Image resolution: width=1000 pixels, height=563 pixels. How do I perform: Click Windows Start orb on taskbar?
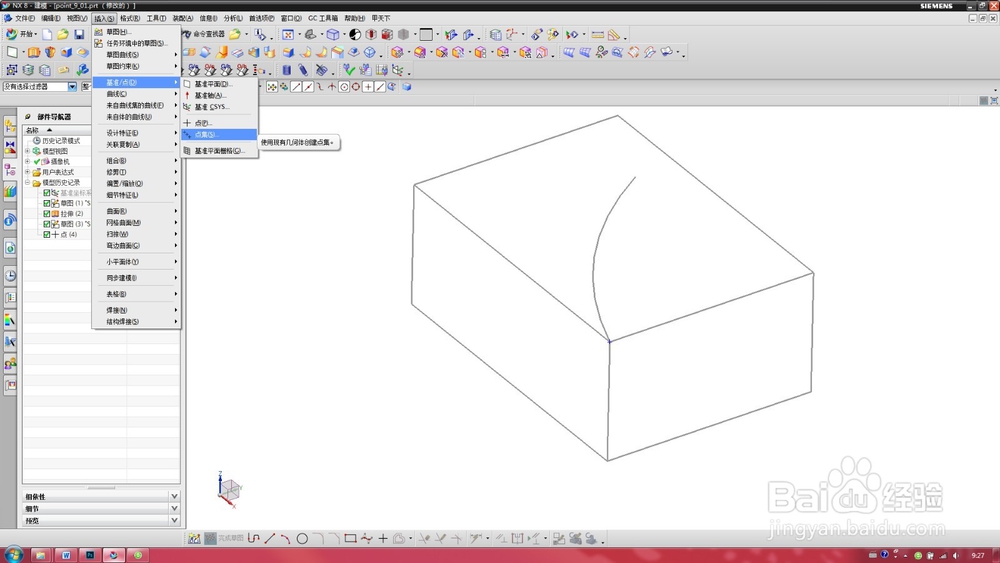(x=12, y=554)
